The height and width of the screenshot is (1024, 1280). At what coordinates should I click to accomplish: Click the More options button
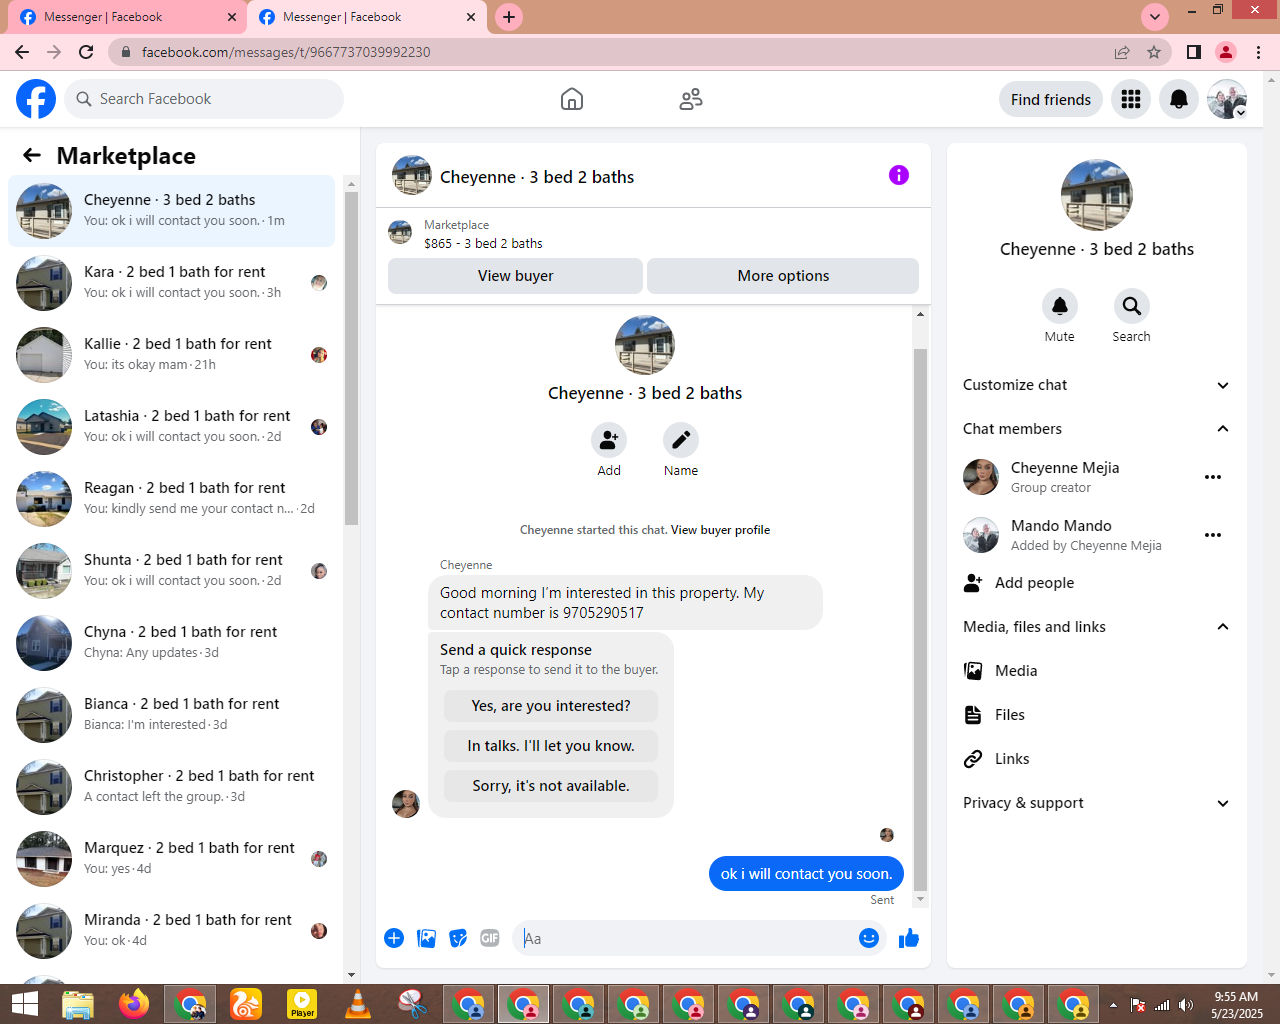(x=783, y=276)
